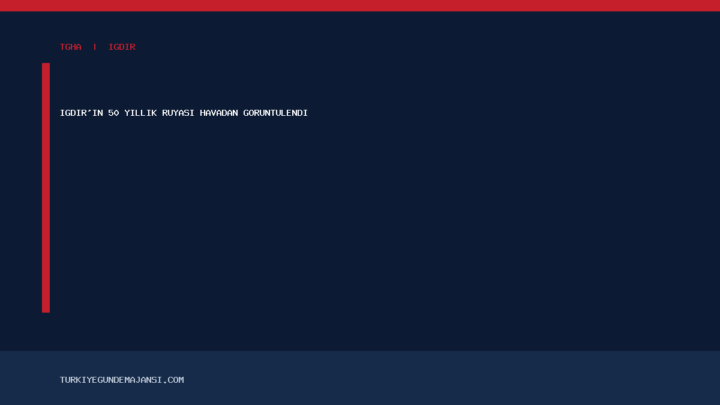
Task: Click the TGHA agency label
Action: (71, 47)
